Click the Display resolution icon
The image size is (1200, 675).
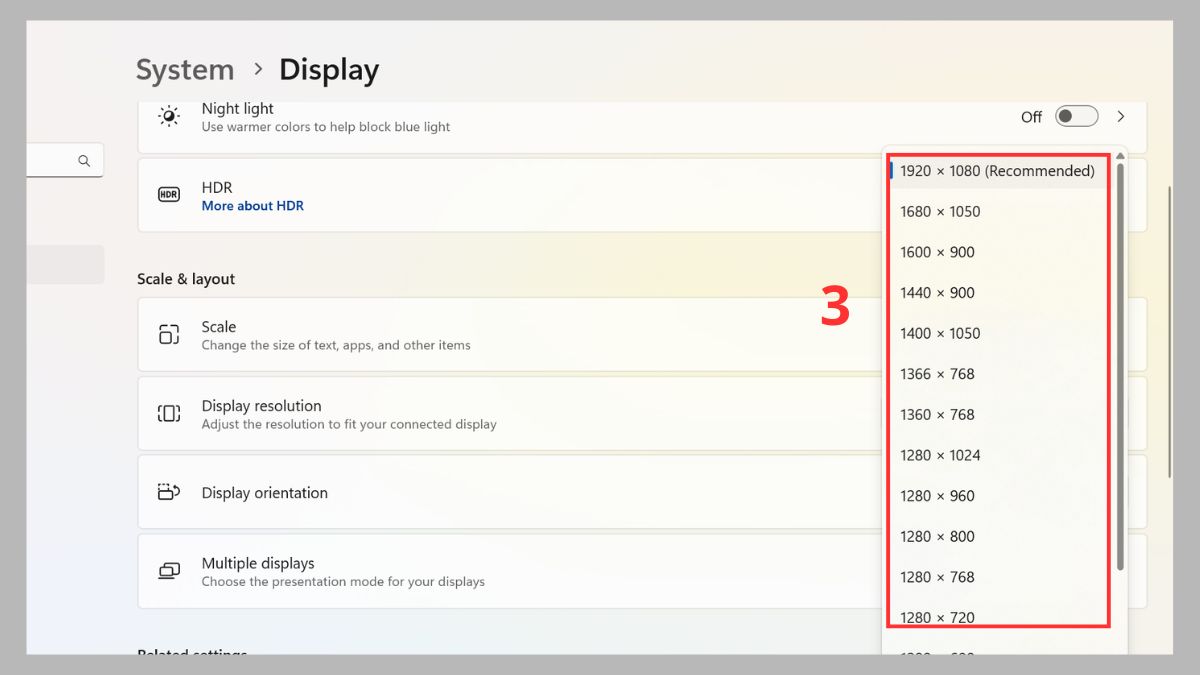[168, 413]
